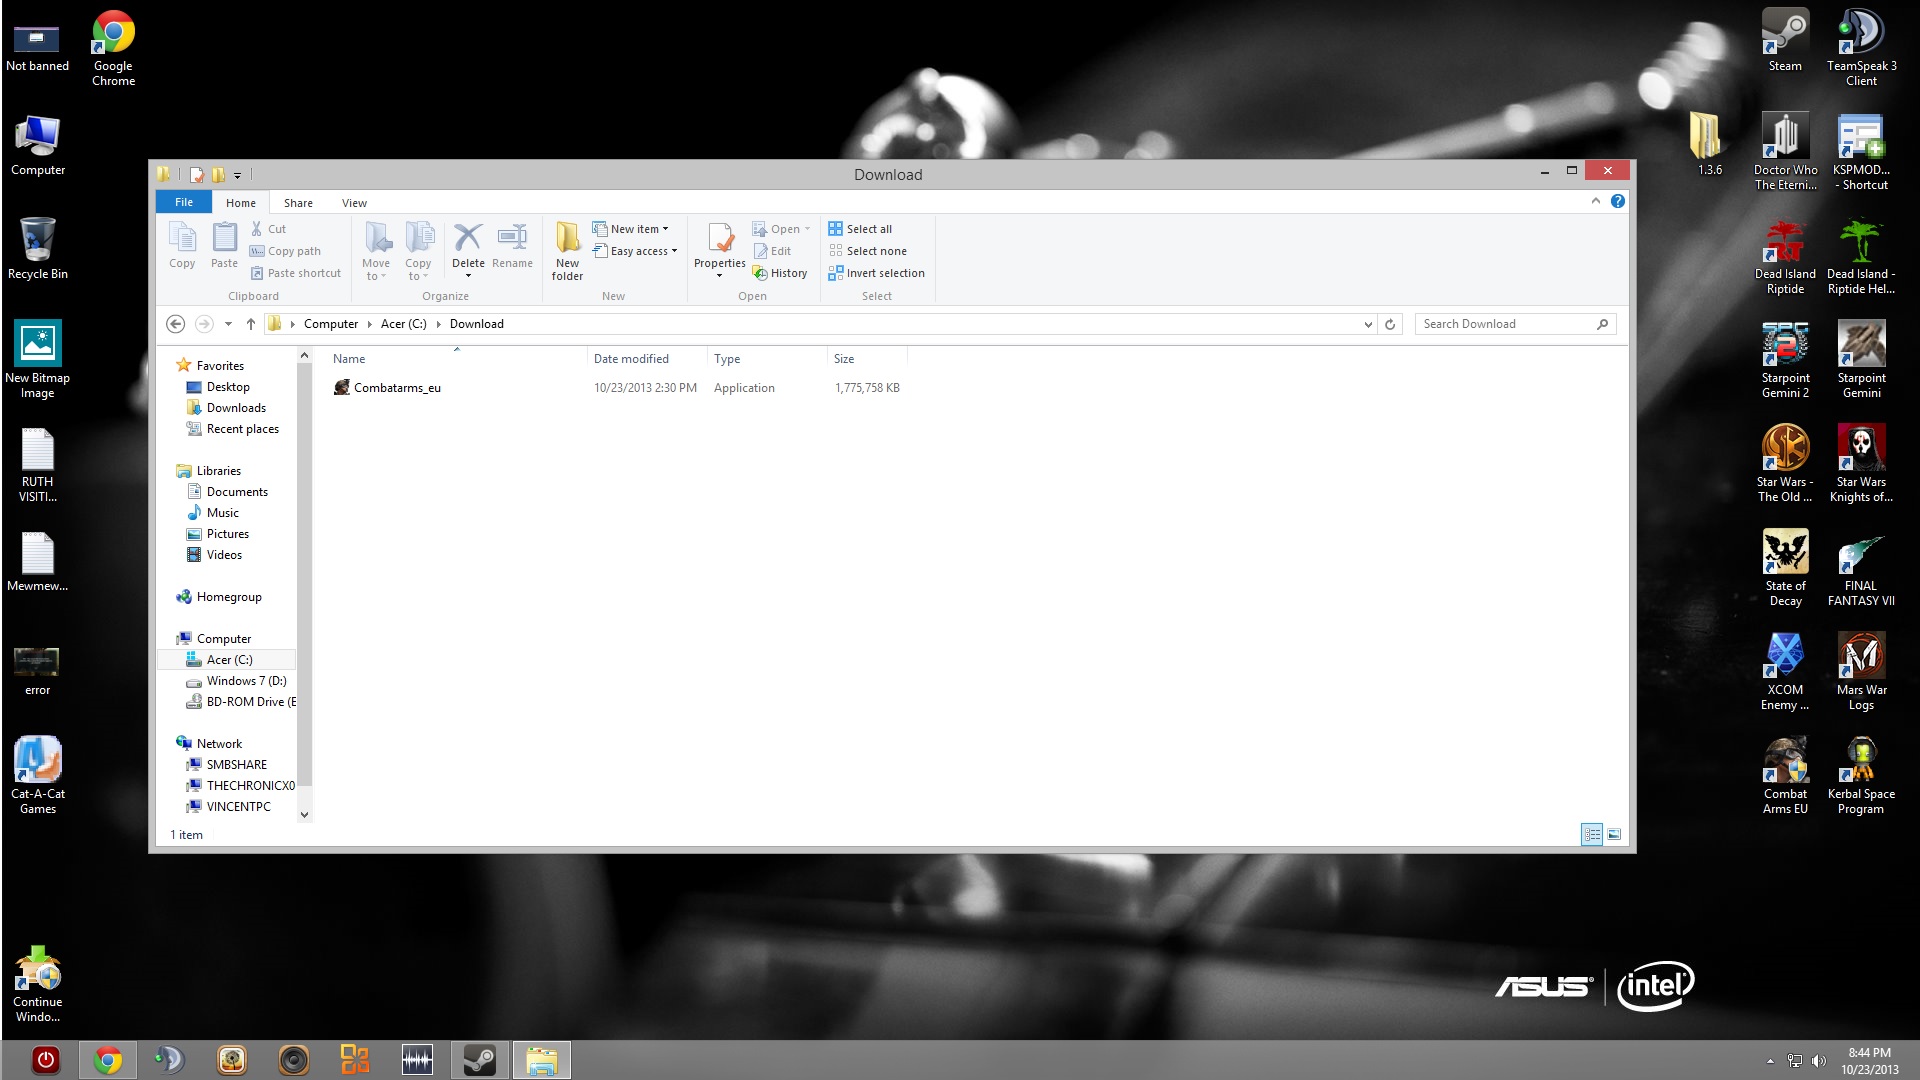The height and width of the screenshot is (1080, 1920).
Task: Show hidden tray icons arrow
Action: pos(1770,1061)
